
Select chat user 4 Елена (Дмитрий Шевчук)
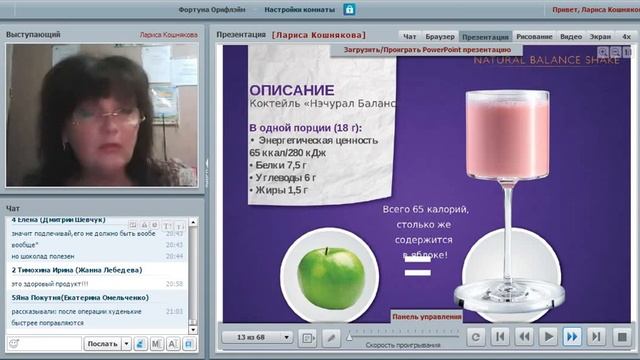58,220
